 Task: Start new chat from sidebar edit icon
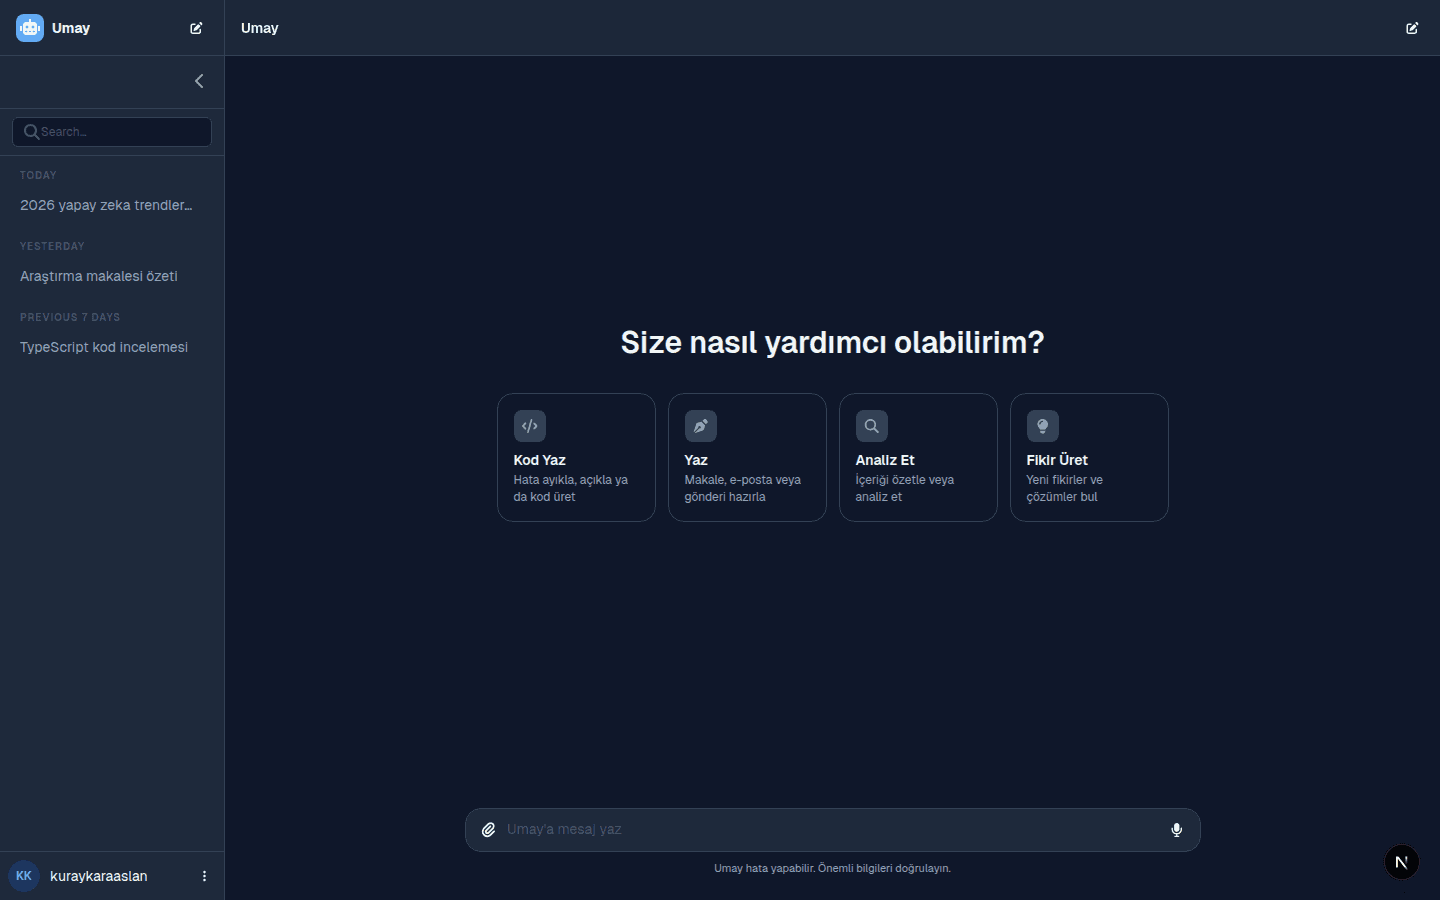(196, 28)
